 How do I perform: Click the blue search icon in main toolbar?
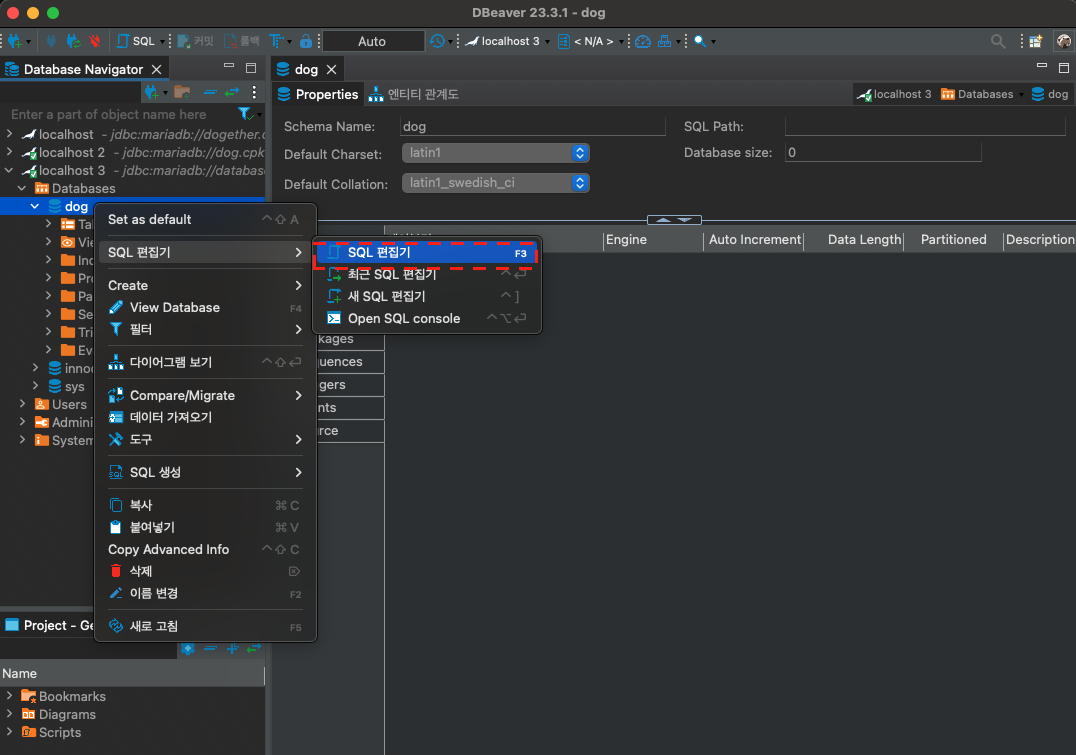(x=700, y=41)
